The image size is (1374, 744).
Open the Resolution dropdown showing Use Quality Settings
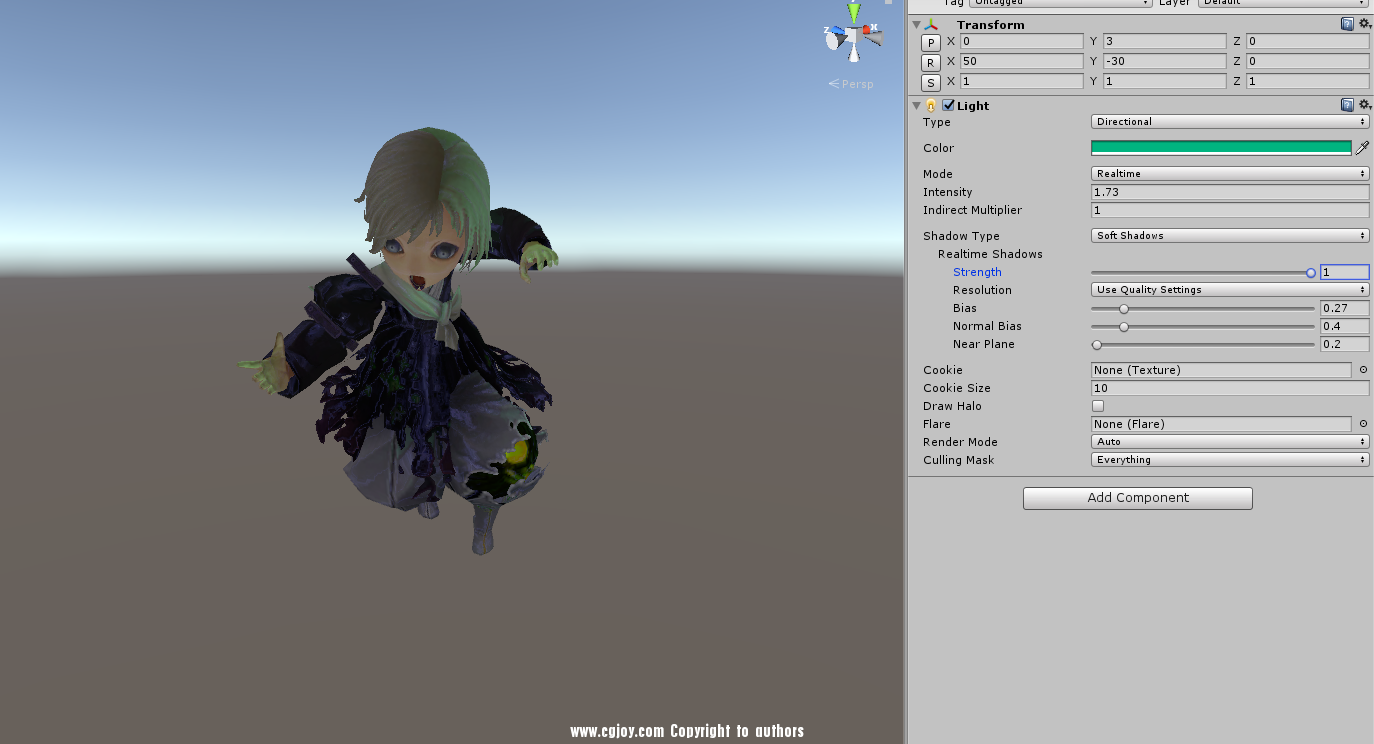pos(1230,290)
